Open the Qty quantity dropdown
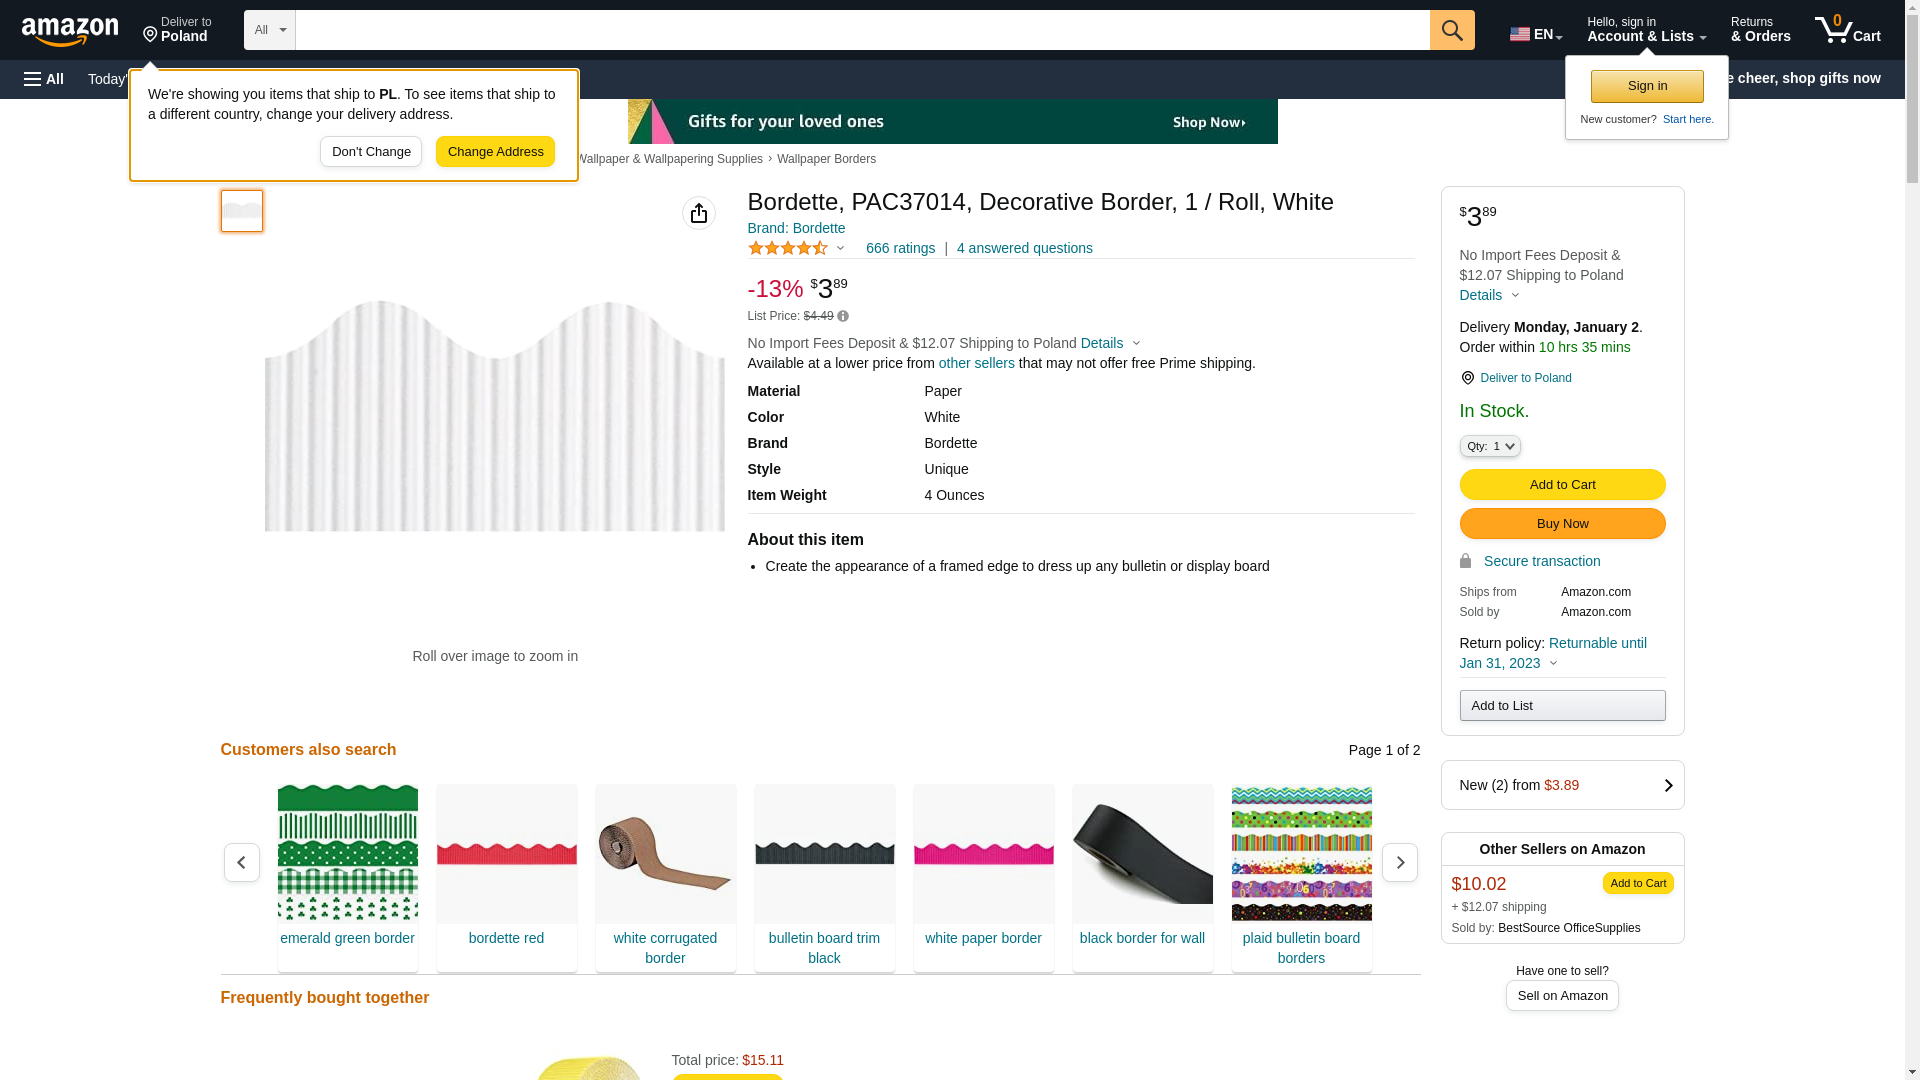 (x=1489, y=446)
